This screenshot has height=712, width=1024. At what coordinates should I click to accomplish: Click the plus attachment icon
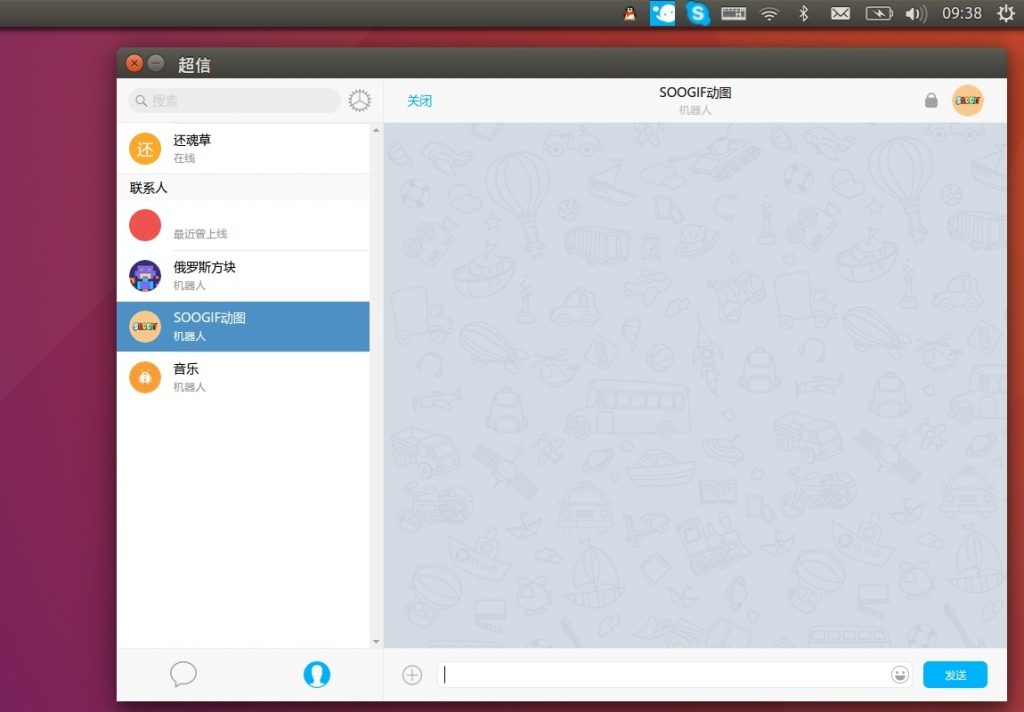[412, 675]
